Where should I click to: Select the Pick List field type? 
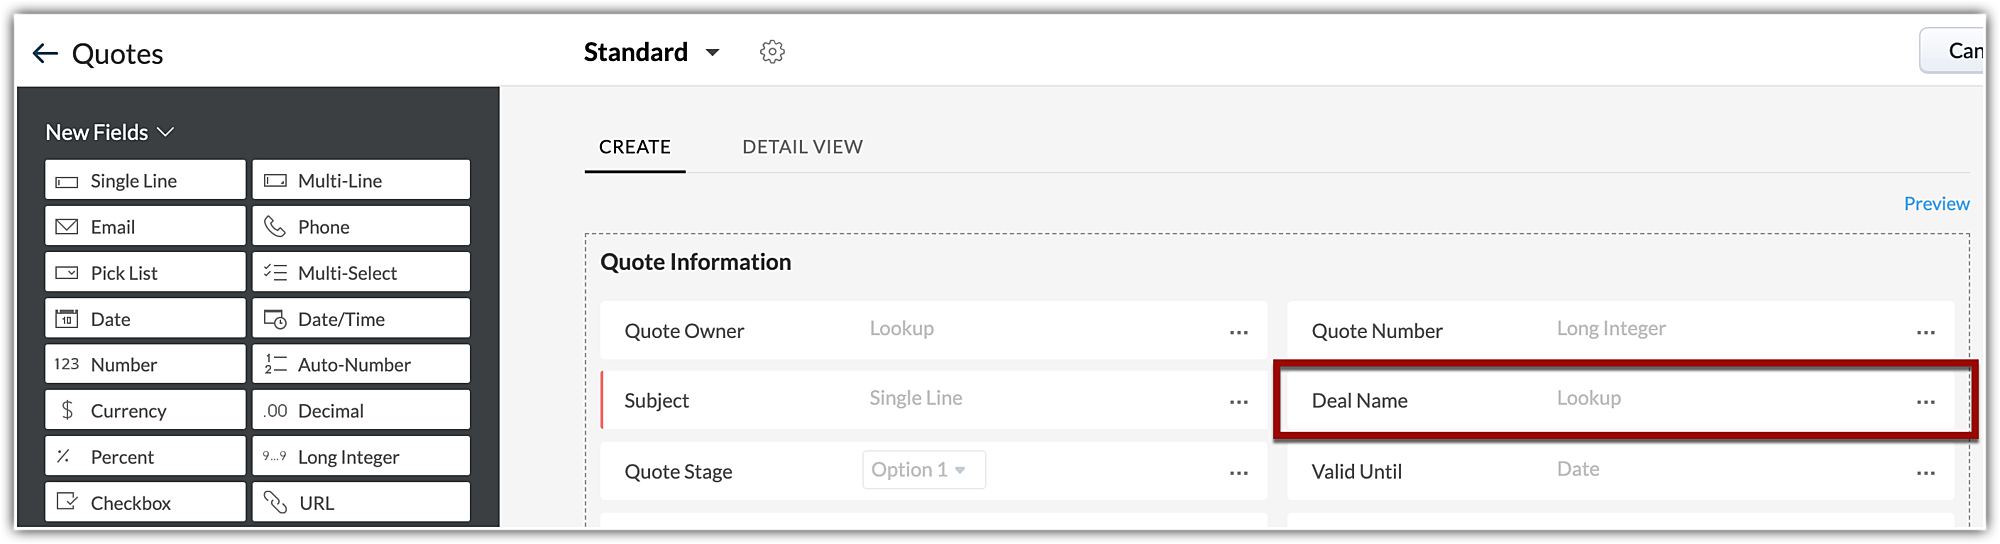(145, 273)
